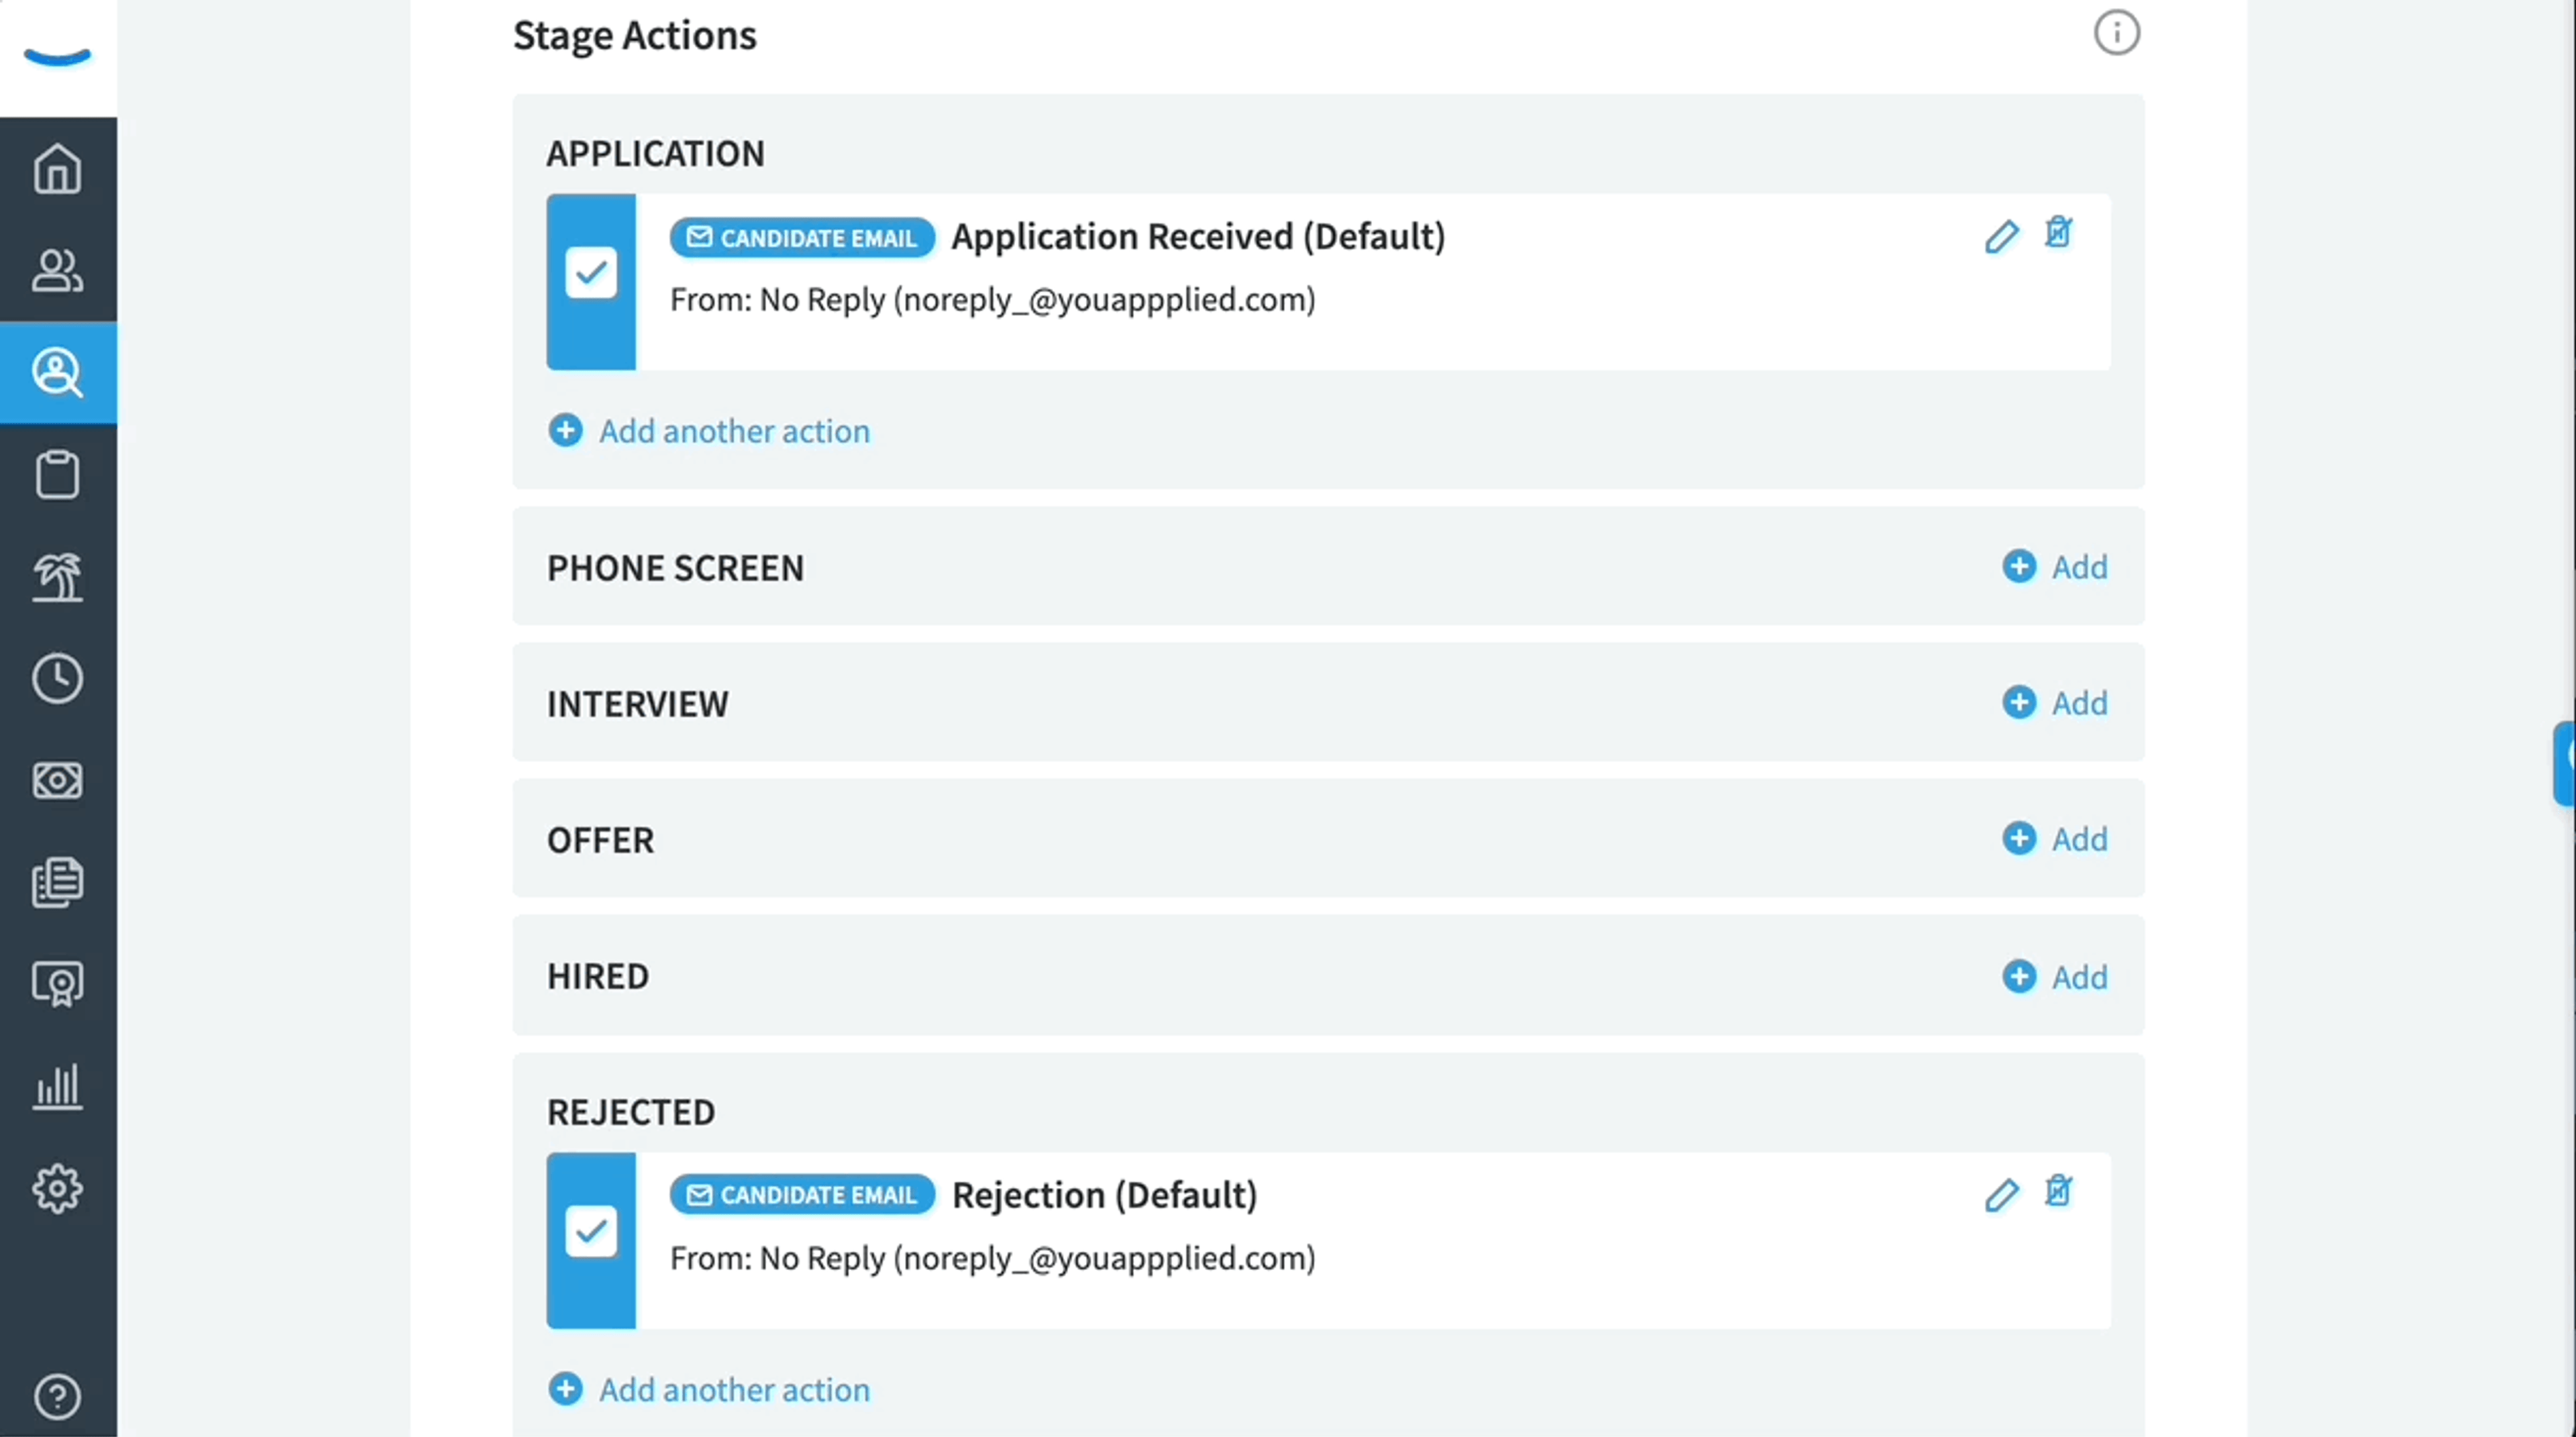This screenshot has height=1437, width=2576.
Task: Add an action to Phone Screen stage
Action: pos(2055,567)
